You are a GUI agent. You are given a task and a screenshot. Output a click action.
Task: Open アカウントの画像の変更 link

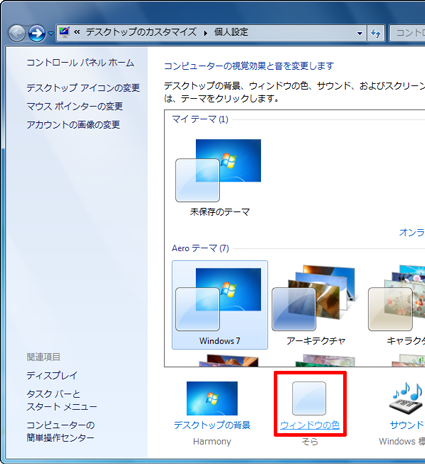click(x=73, y=125)
